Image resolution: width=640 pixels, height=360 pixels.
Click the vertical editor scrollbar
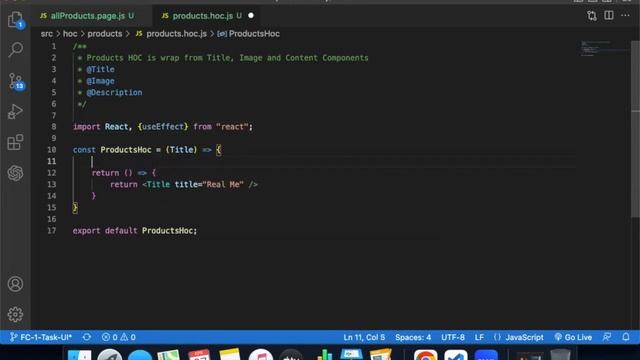click(635, 128)
